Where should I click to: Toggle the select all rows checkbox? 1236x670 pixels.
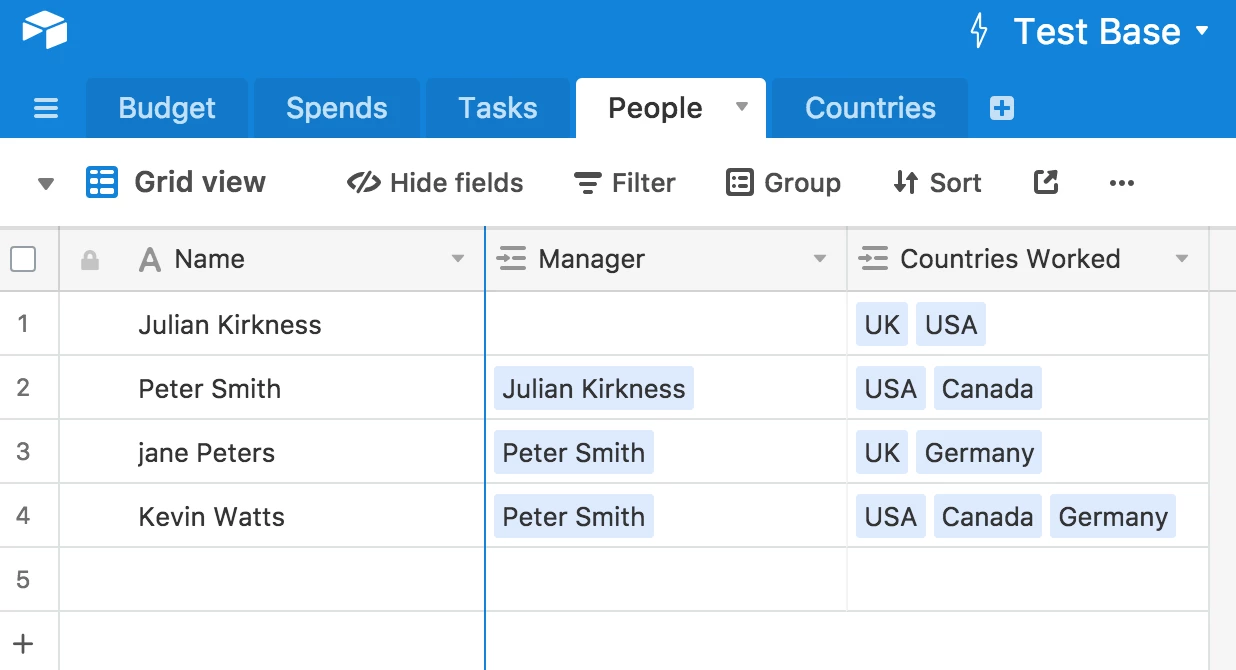23,260
